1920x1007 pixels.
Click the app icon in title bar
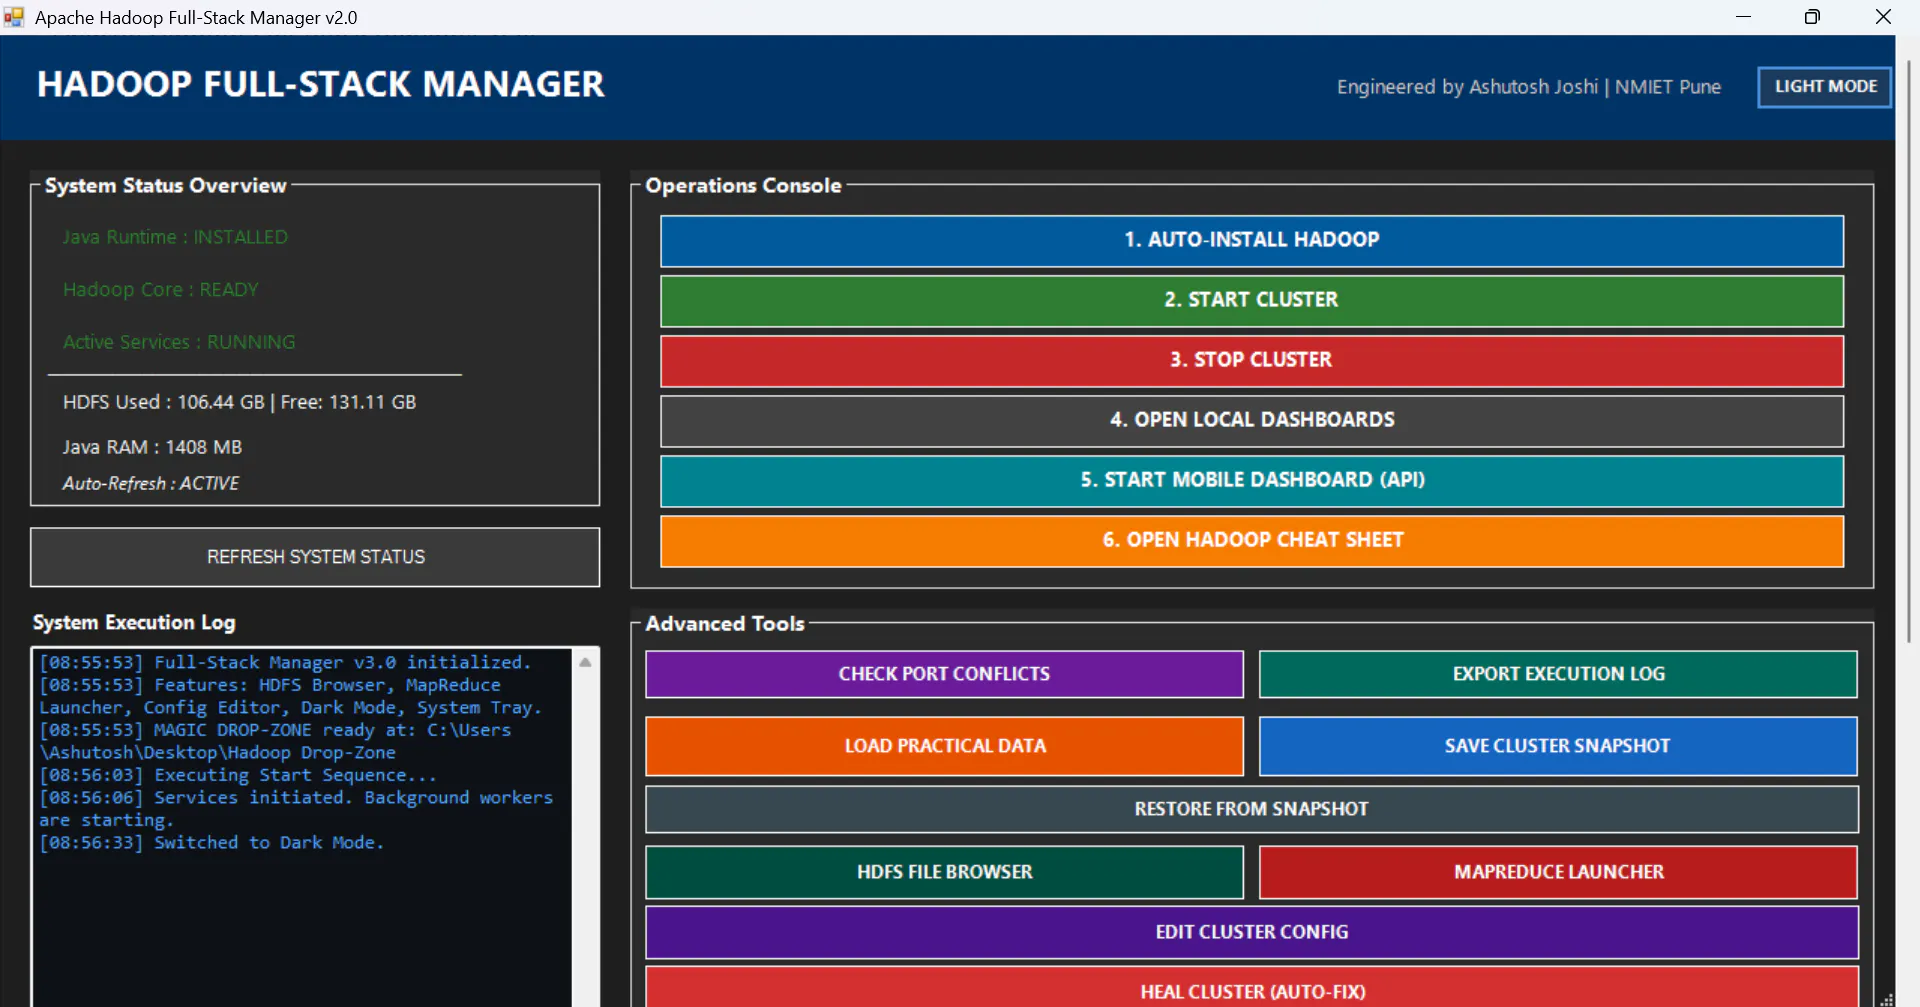click(x=13, y=17)
